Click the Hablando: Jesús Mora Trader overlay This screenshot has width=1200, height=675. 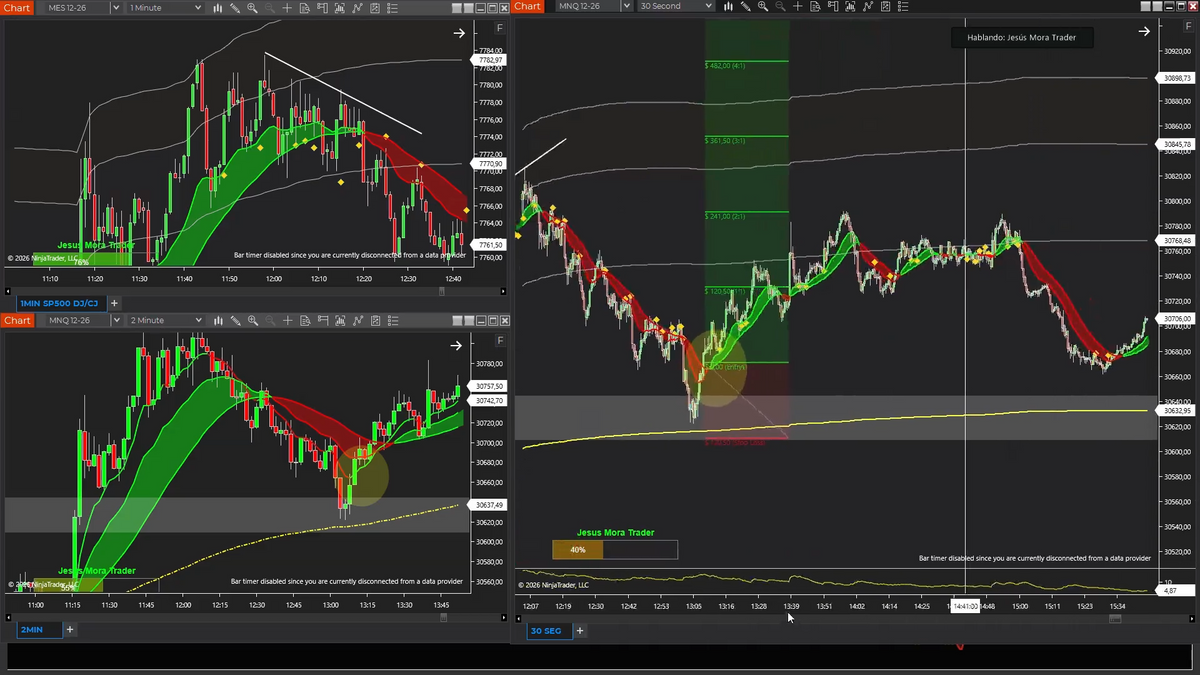click(x=1021, y=38)
